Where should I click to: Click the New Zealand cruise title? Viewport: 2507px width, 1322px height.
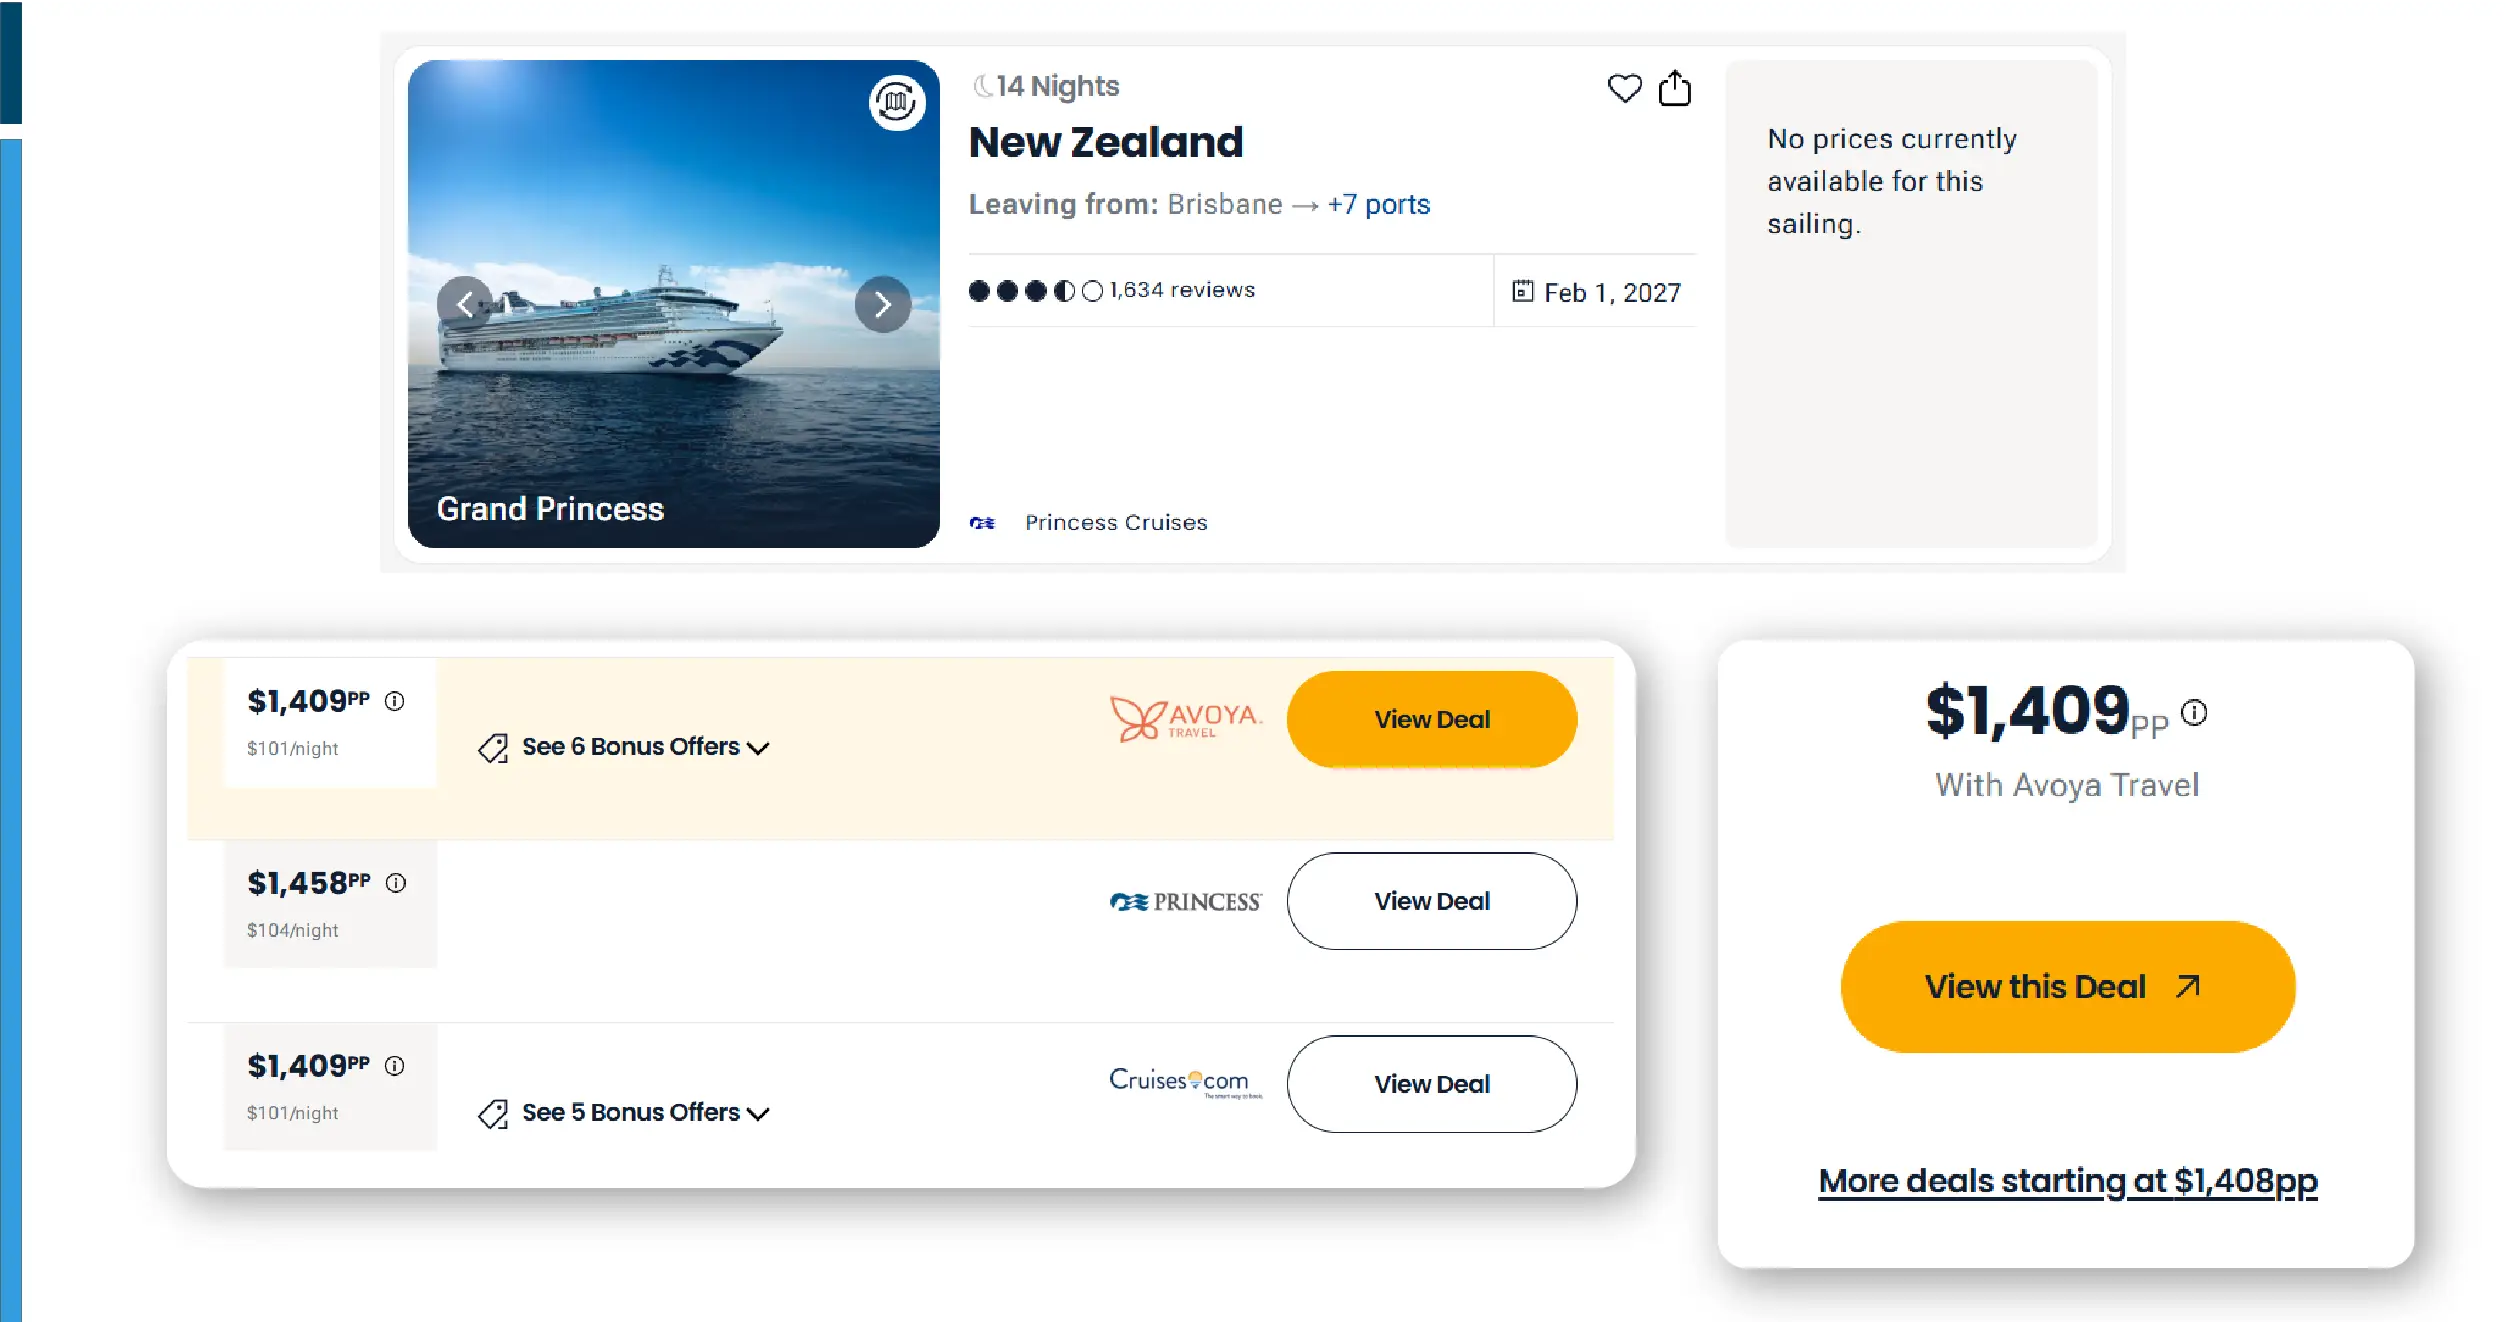pos(1105,142)
